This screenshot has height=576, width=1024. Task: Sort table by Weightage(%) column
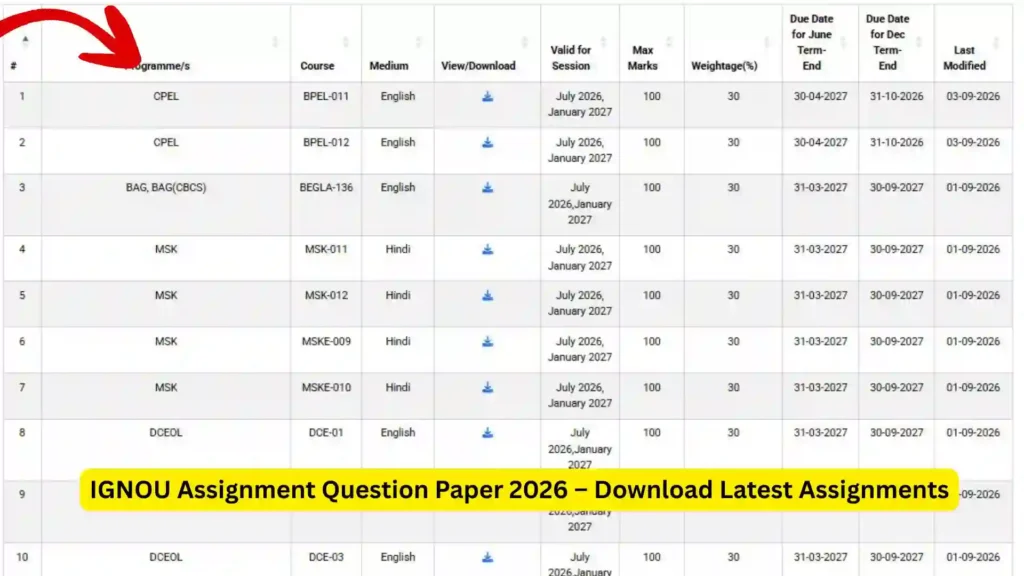pyautogui.click(x=733, y=43)
